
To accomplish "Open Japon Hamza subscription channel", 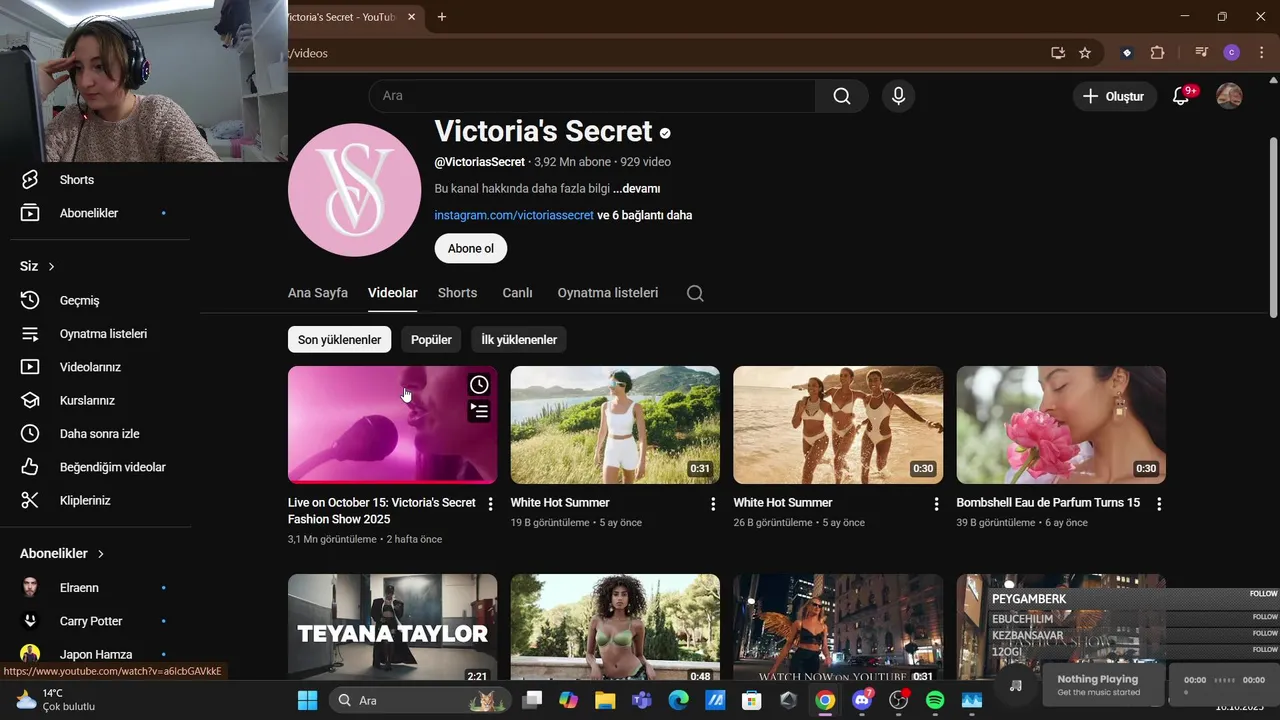I will point(95,654).
